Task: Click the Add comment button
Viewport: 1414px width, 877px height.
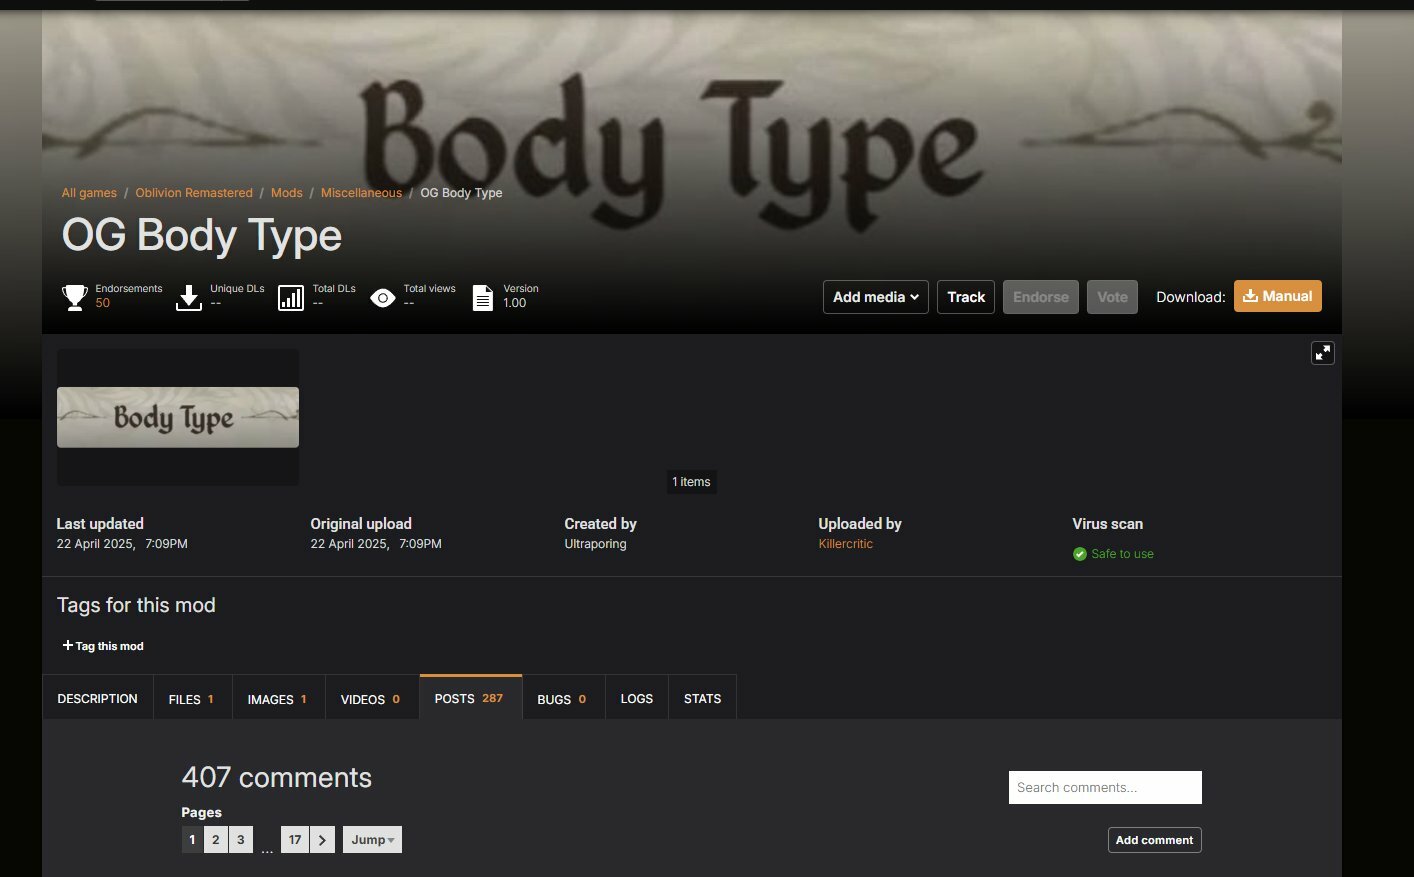Action: point(1154,840)
